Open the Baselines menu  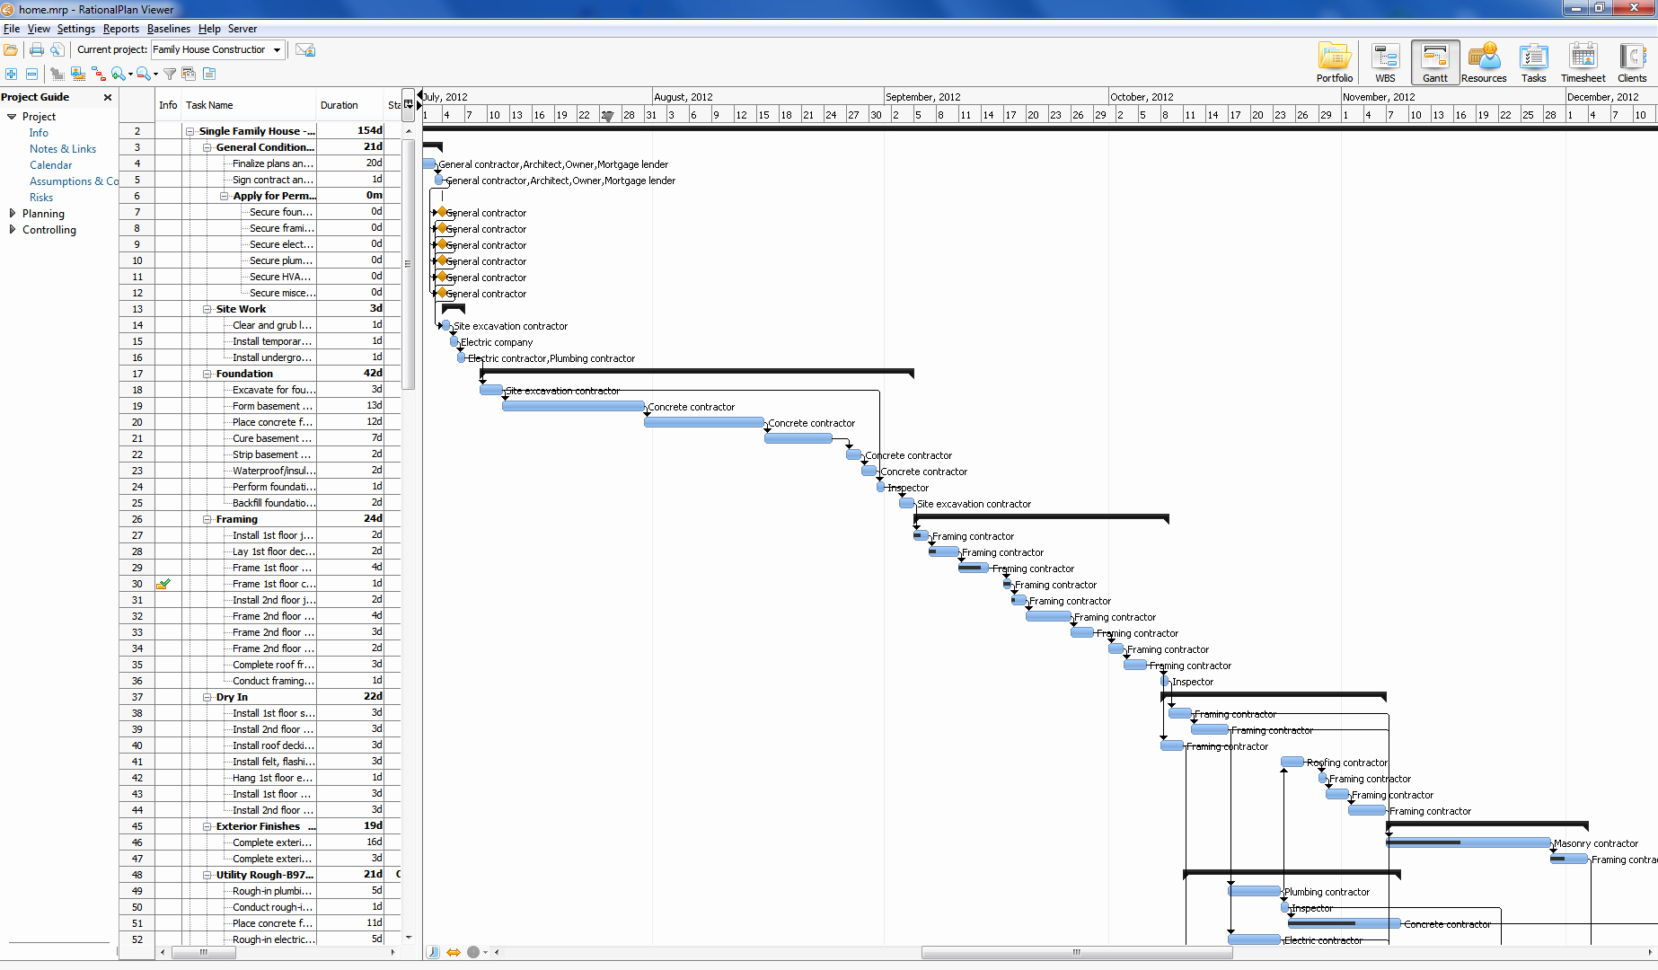point(168,29)
